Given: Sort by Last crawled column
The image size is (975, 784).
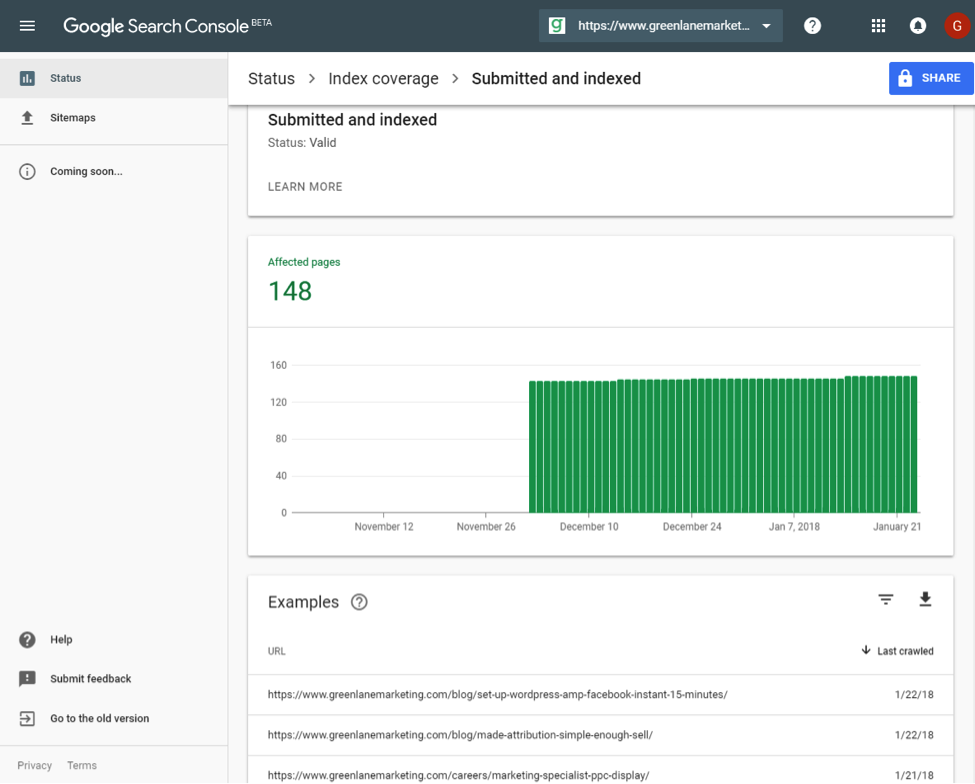Looking at the screenshot, I should pyautogui.click(x=897, y=651).
